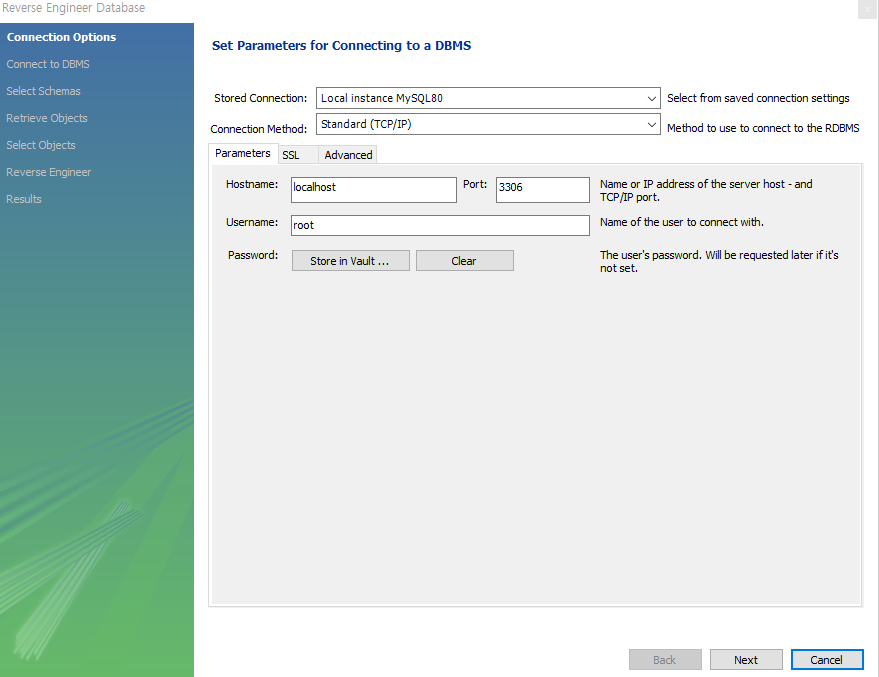This screenshot has height=677, width=879.
Task: Open the Stored Connection dropdown
Action: point(488,98)
